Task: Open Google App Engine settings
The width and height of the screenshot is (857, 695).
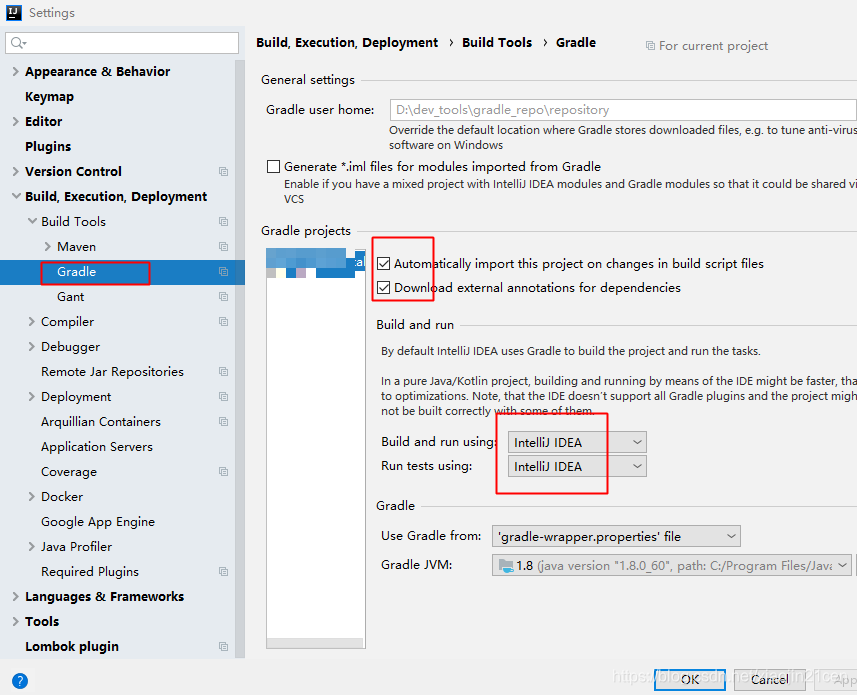Action: tap(98, 522)
